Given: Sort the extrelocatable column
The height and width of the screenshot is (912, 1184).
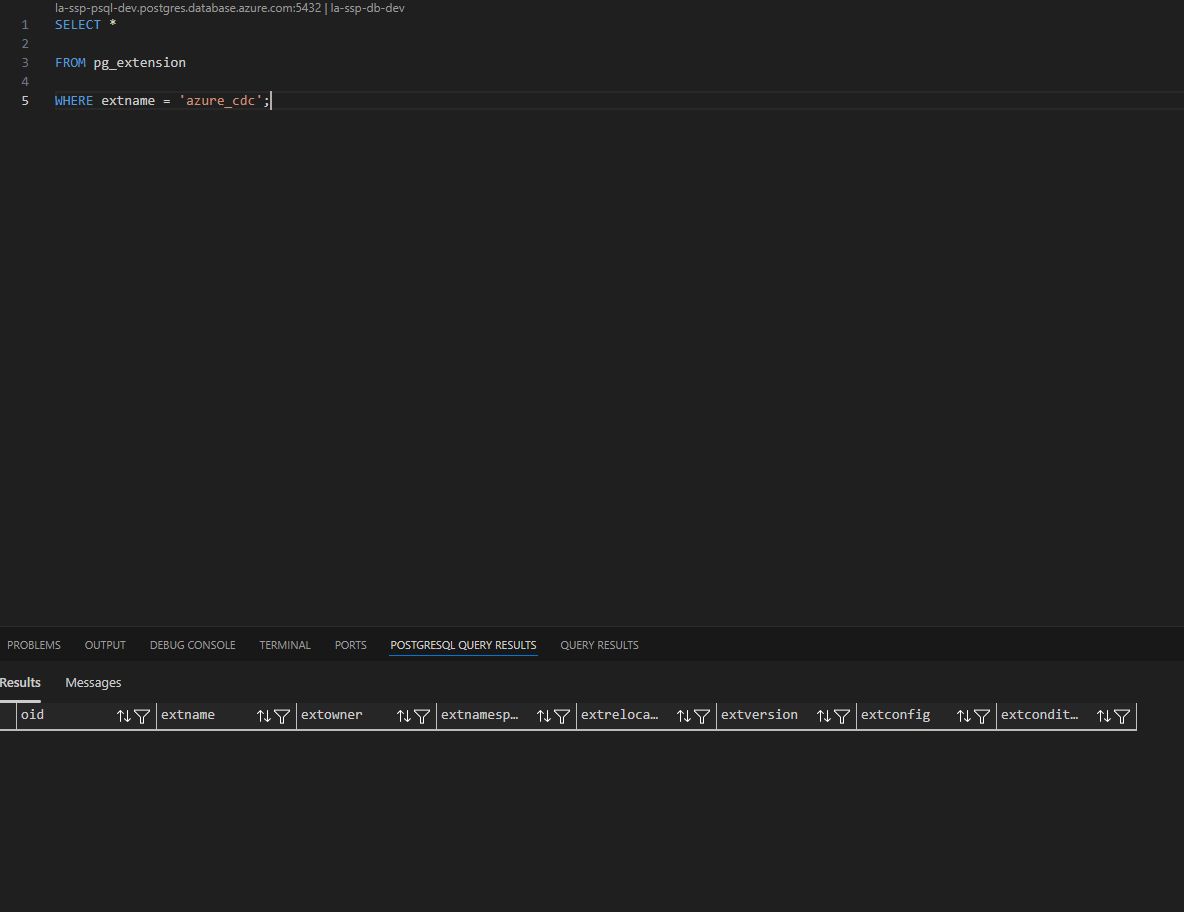Looking at the screenshot, I should [684, 716].
